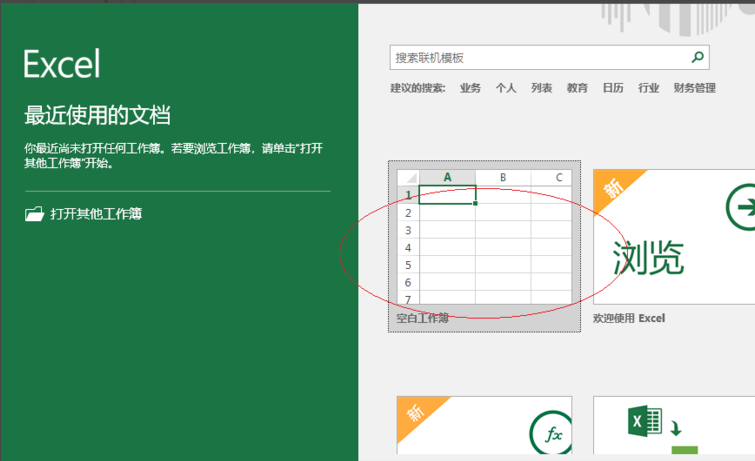
Task: Click the arrow circle icon on 浏览 template
Action: pos(741,207)
